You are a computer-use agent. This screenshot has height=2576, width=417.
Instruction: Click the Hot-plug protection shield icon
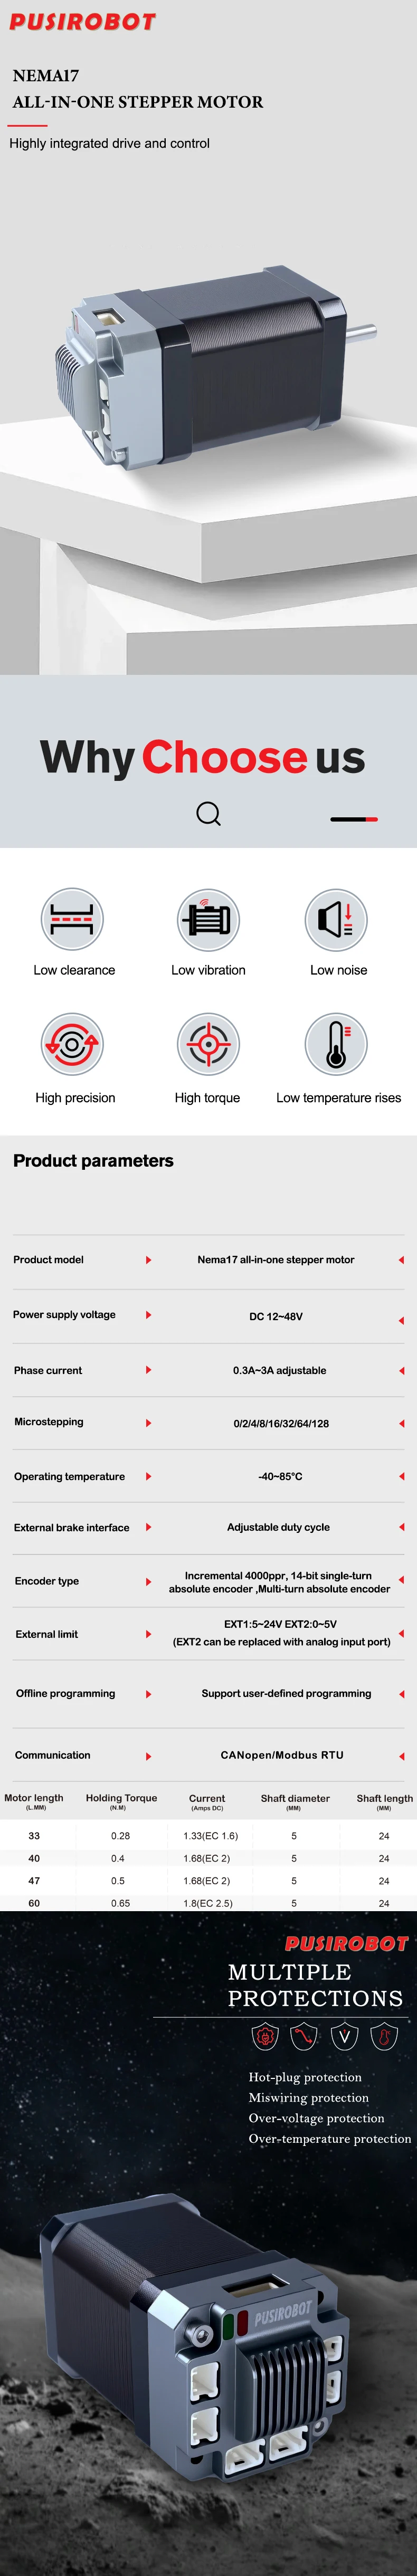[x=265, y=2036]
